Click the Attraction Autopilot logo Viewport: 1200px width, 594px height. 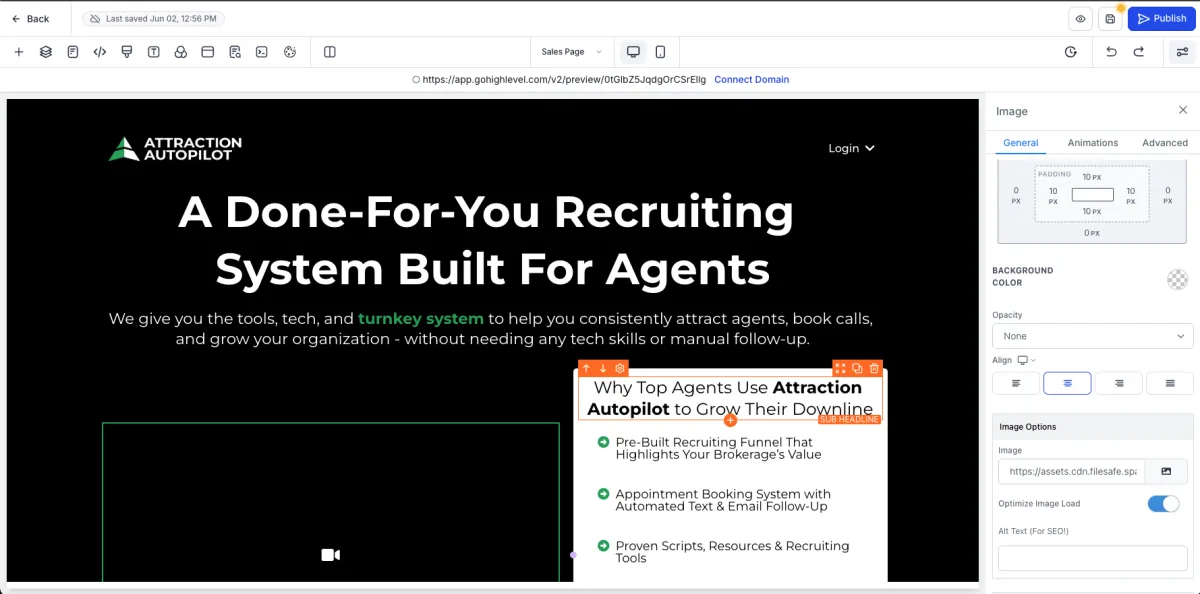[176, 149]
